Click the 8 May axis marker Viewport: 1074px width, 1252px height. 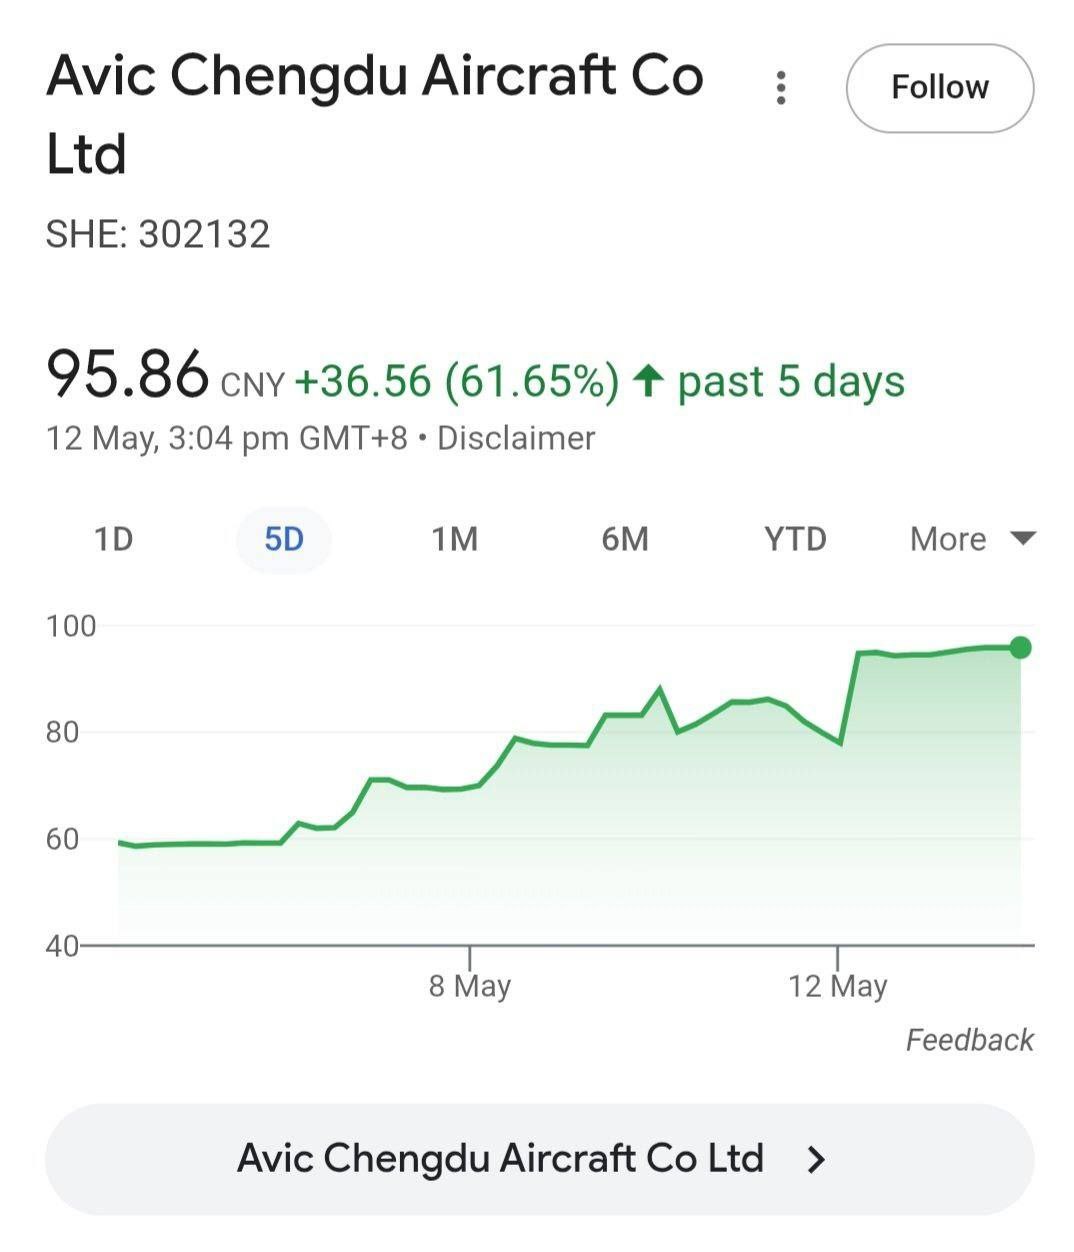470,986
